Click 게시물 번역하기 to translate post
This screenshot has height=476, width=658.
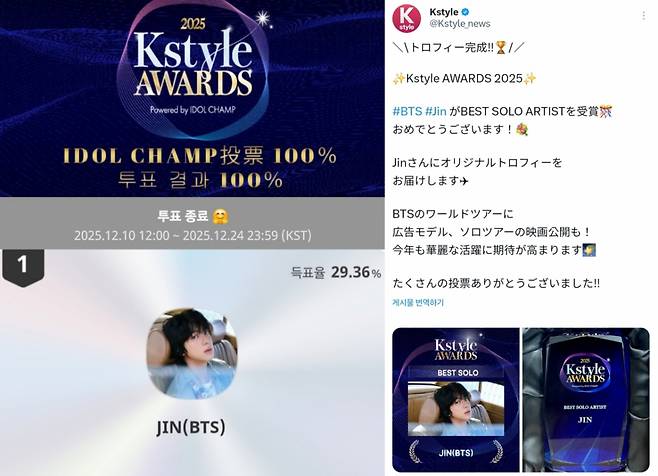pos(418,302)
